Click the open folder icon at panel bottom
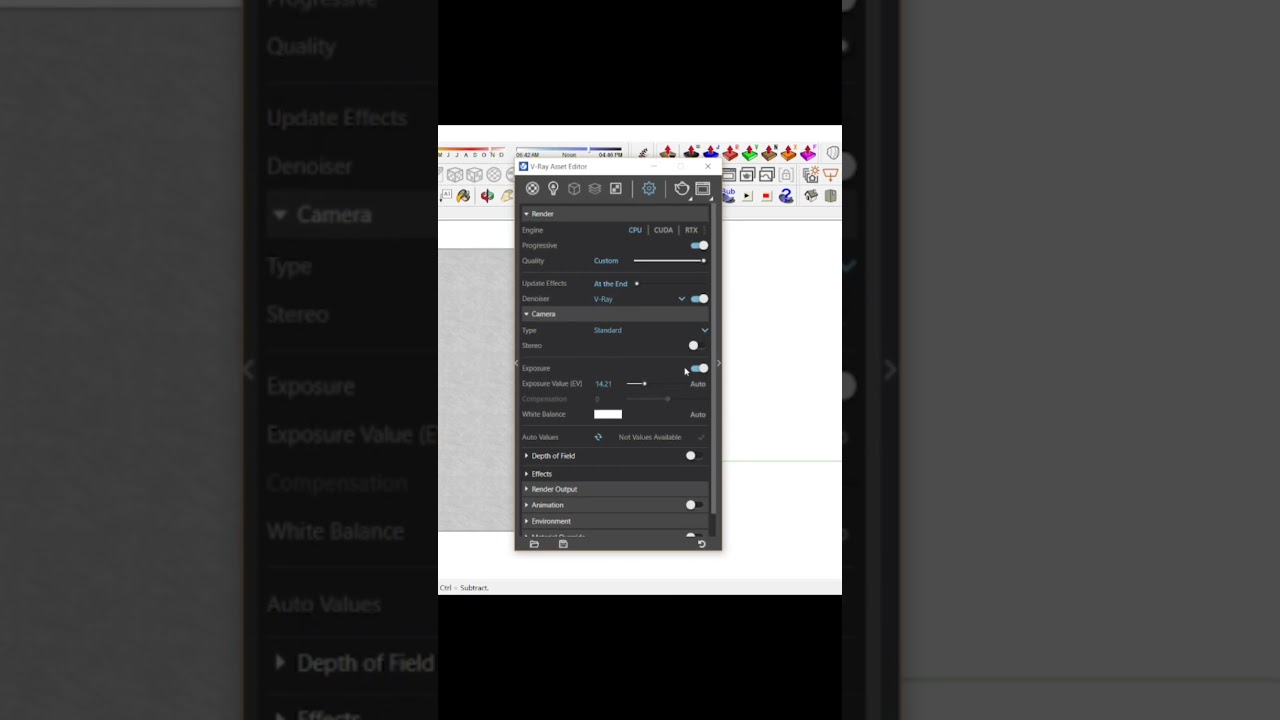 click(534, 544)
